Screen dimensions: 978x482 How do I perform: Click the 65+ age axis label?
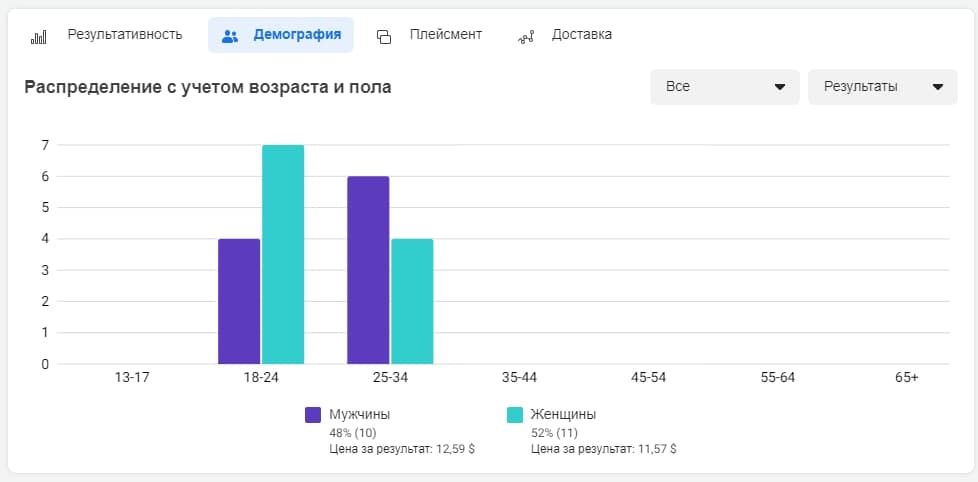[x=907, y=378]
